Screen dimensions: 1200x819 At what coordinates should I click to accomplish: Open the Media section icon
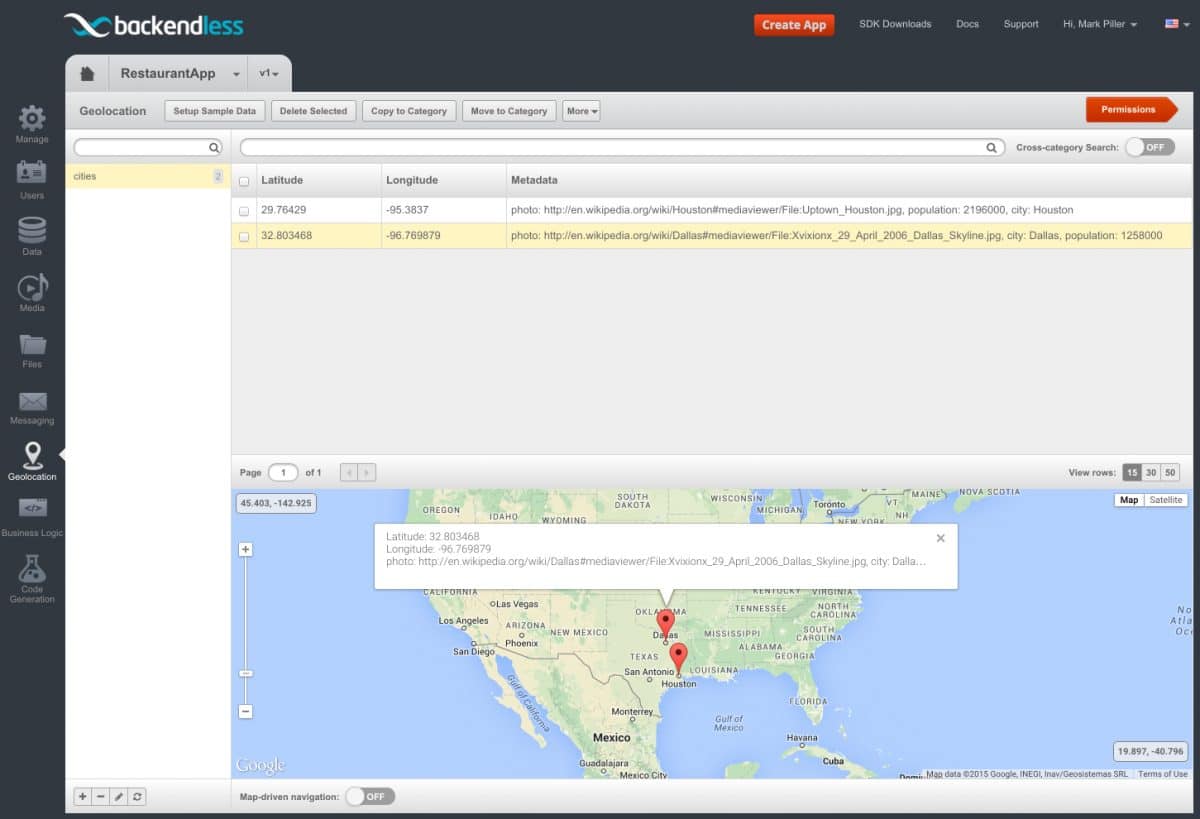(32, 287)
